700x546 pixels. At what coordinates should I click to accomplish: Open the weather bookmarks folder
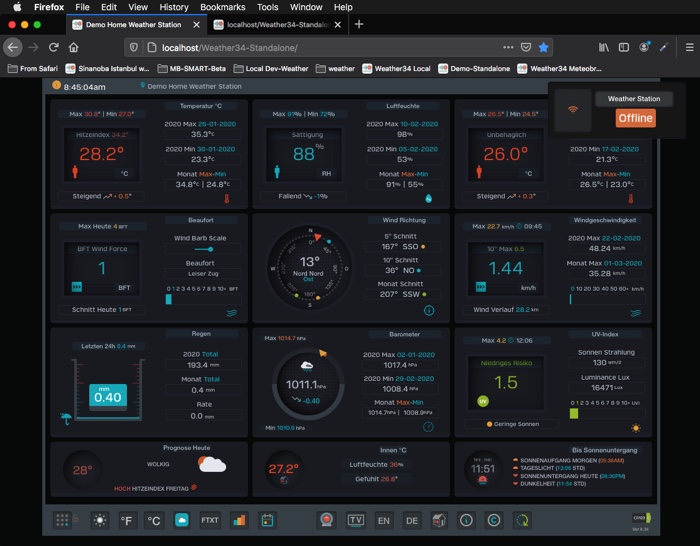point(335,69)
